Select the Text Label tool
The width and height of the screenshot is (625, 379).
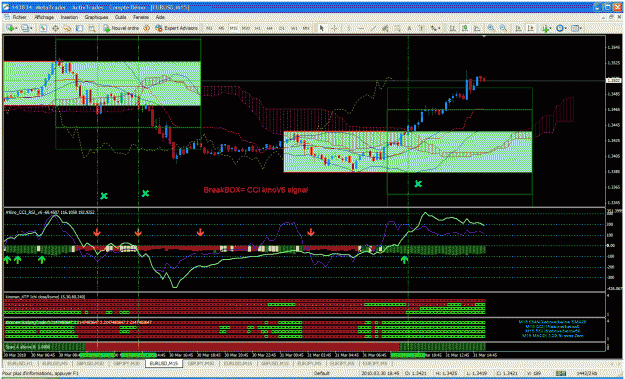421,28
